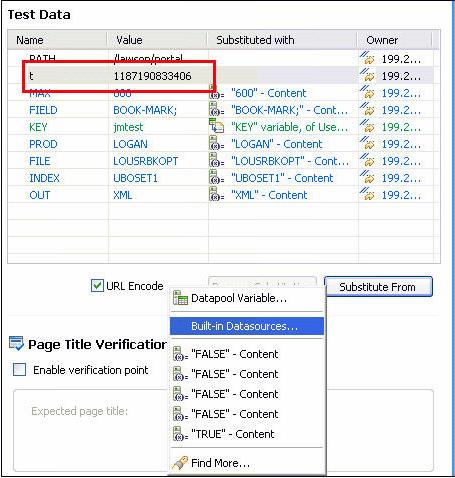455x478 pixels.
Task: Click into Expected page title field
Action: [223, 430]
